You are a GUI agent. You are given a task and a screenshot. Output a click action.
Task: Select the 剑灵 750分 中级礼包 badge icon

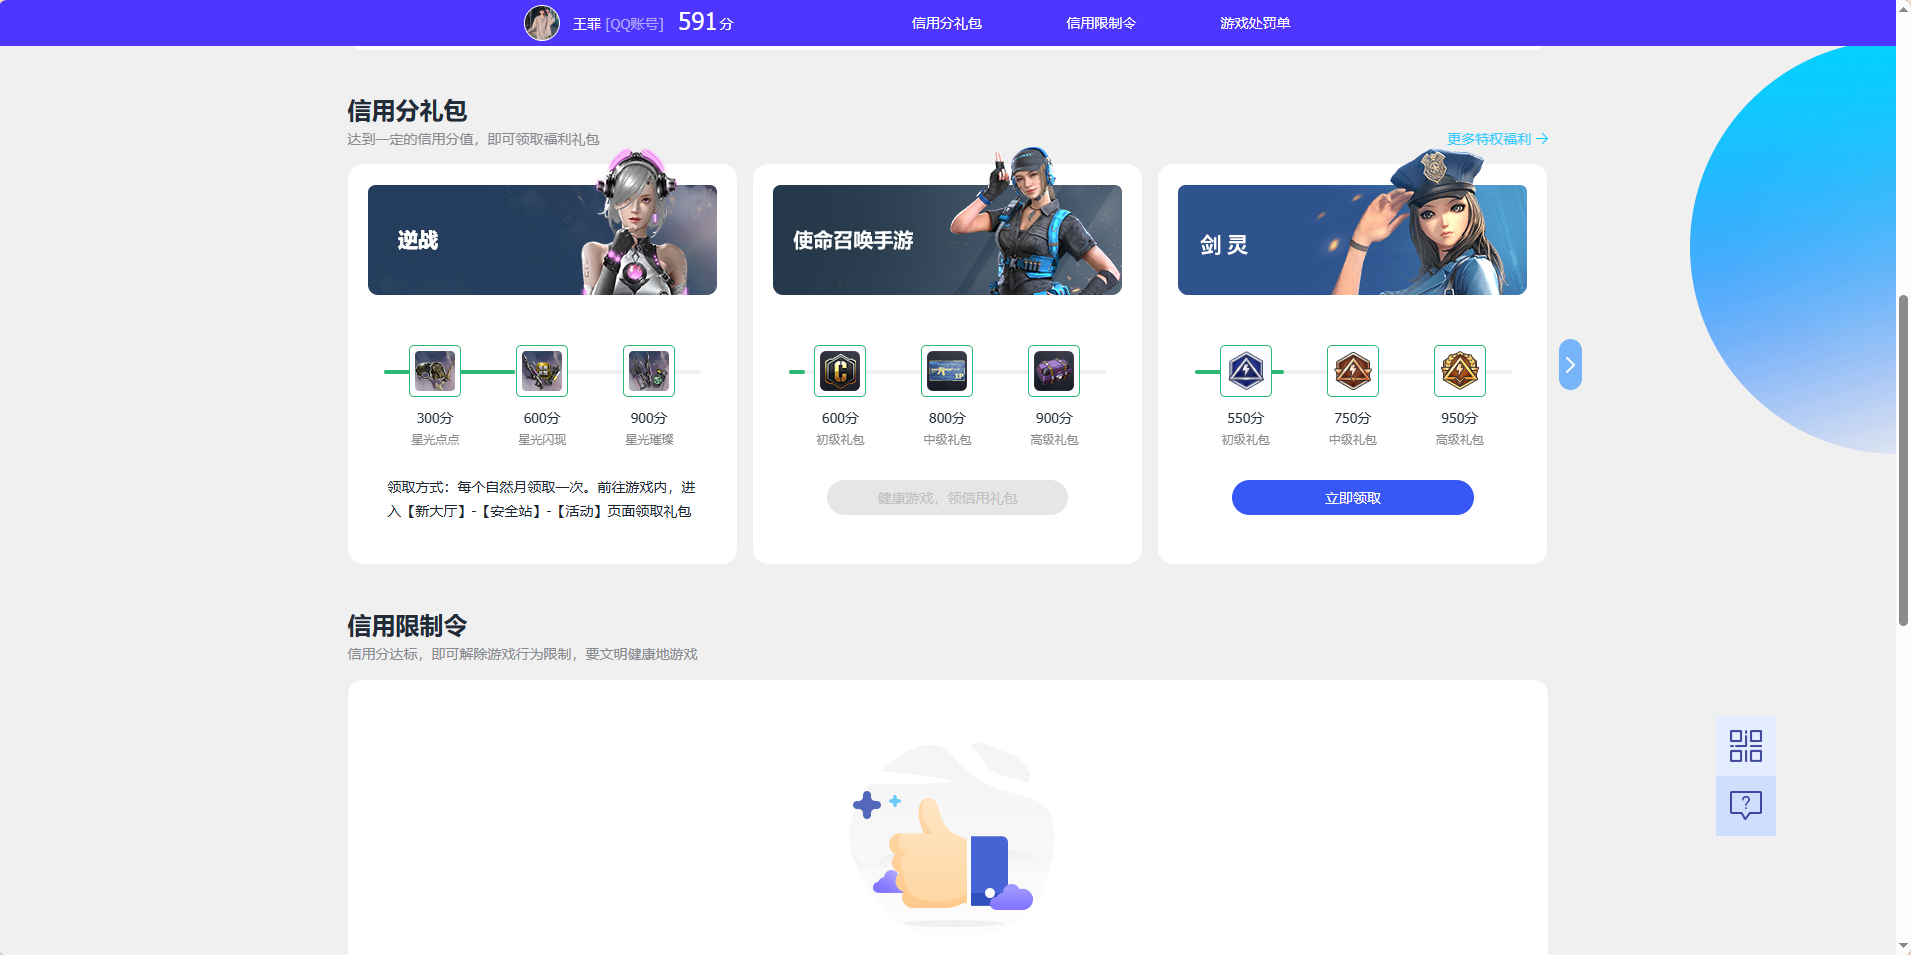pos(1353,371)
